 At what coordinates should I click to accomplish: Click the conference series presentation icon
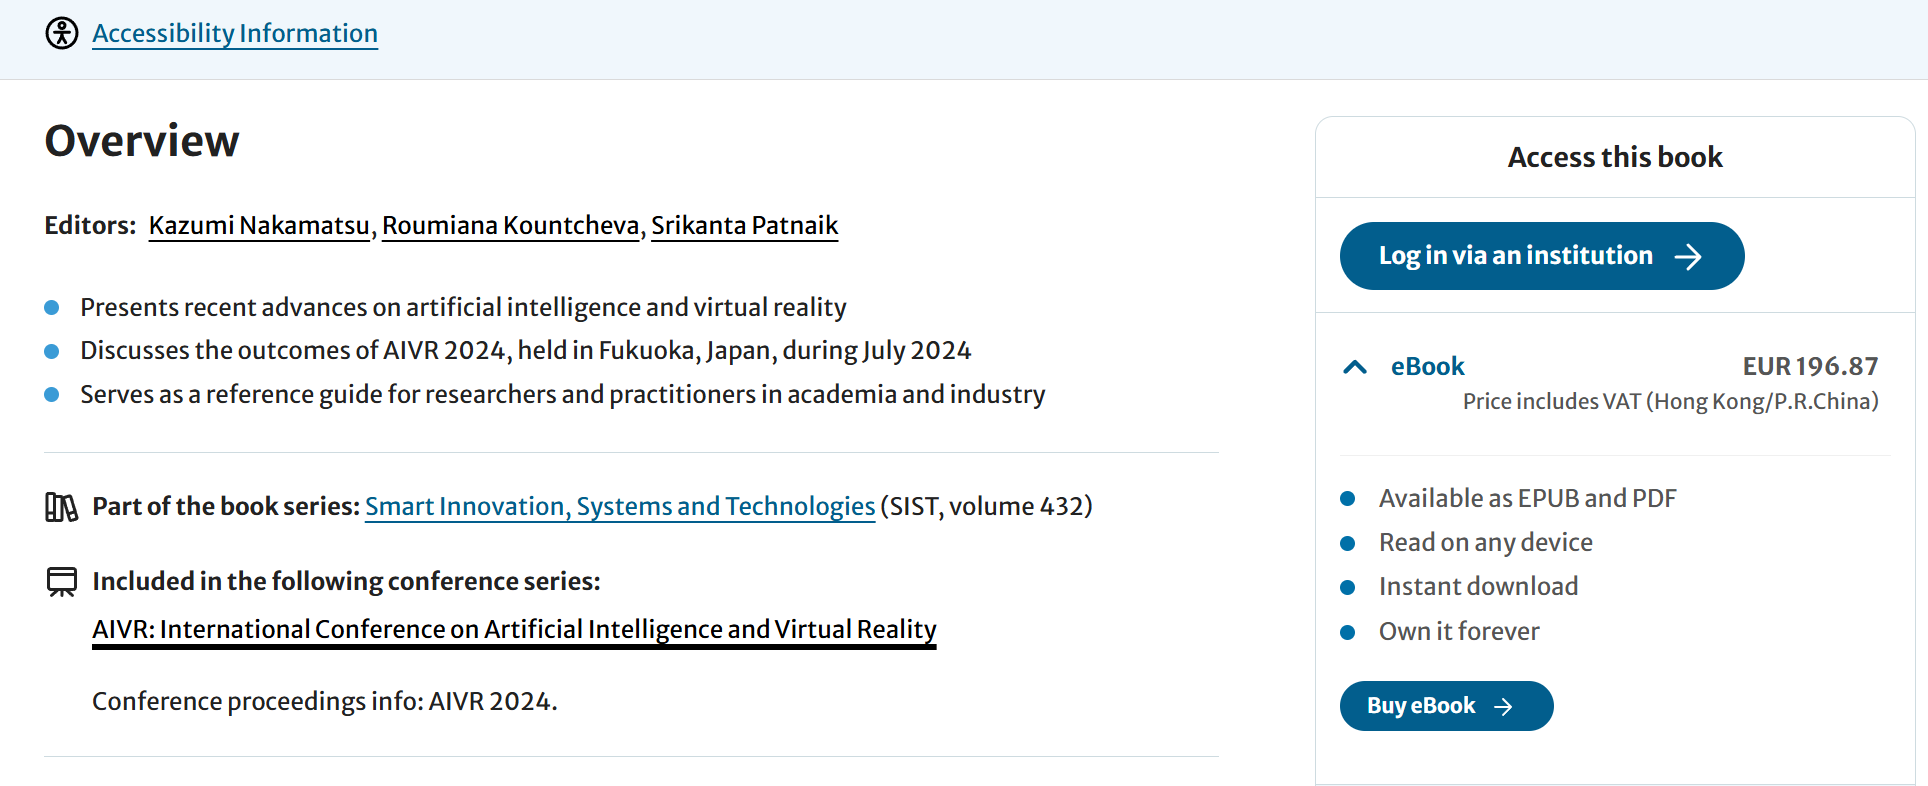(x=62, y=582)
